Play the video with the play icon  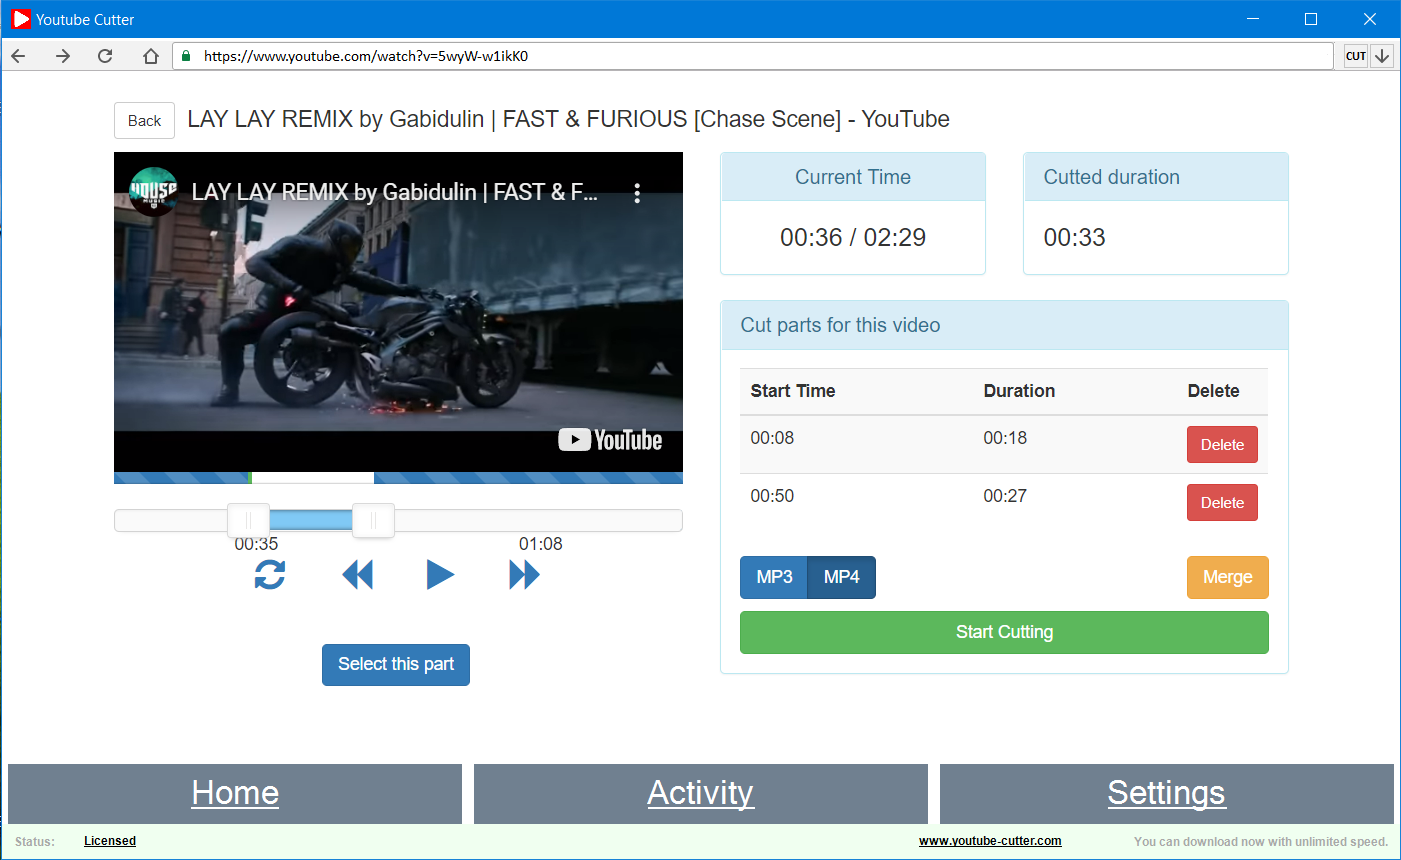[440, 574]
